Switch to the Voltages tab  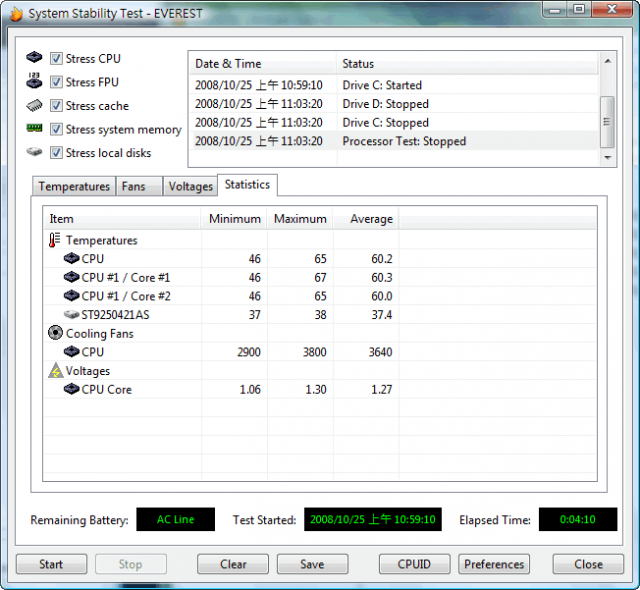pos(190,186)
